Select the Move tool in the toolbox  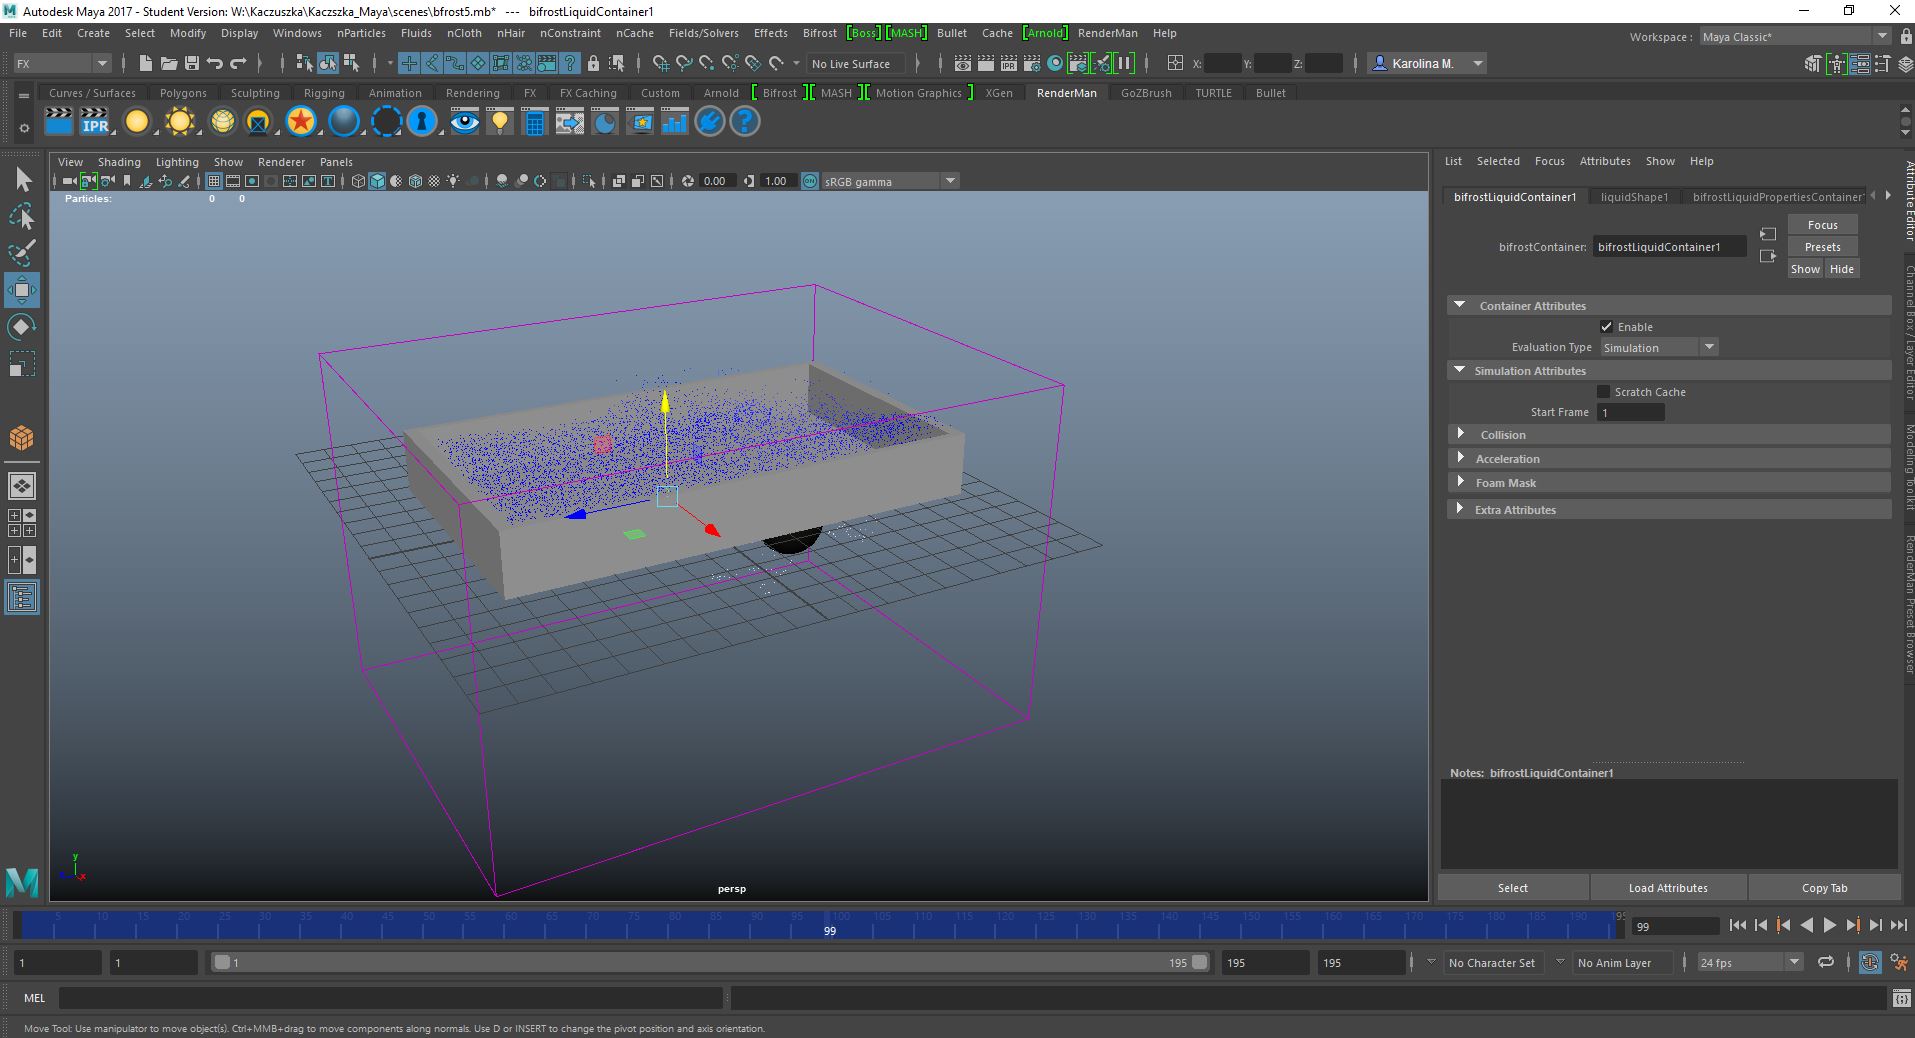pyautogui.click(x=22, y=291)
